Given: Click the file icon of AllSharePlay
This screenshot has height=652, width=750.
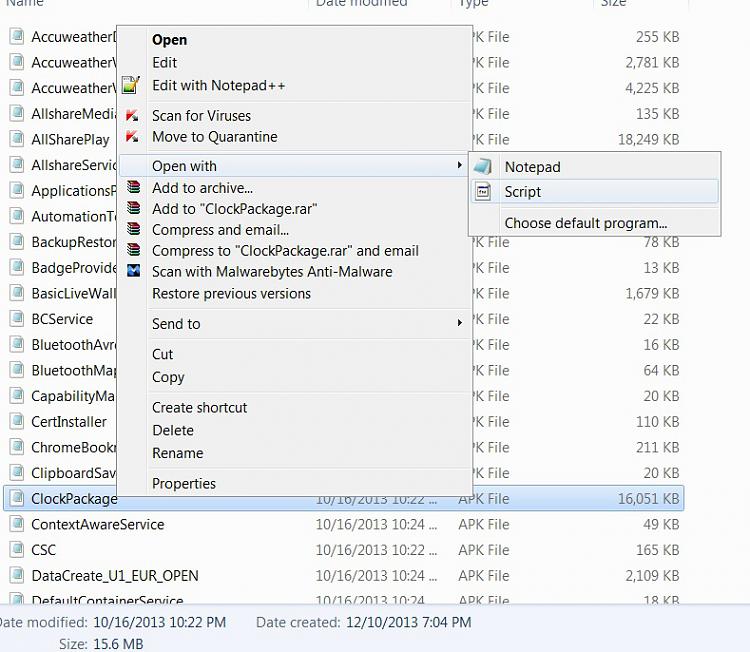Looking at the screenshot, I should click(x=17, y=139).
